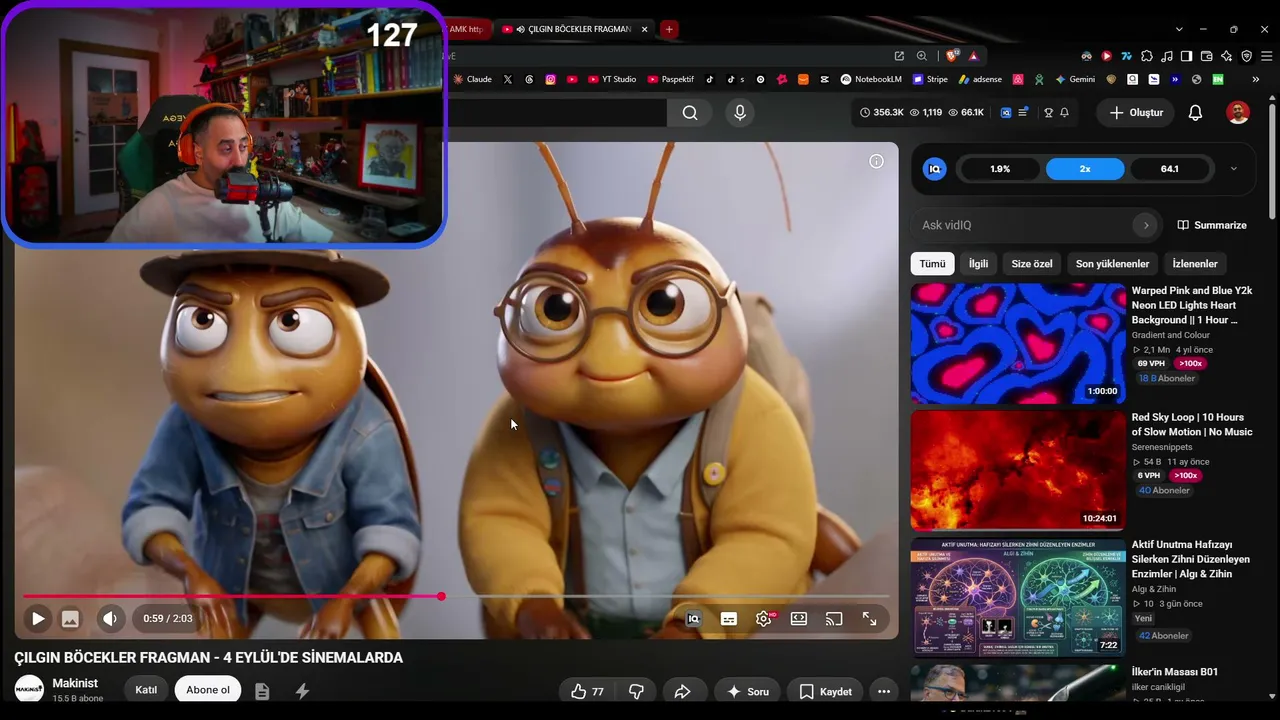Image resolution: width=1280 pixels, height=720 pixels.
Task: Open the browser extensions puzzle icon
Action: tap(1147, 56)
